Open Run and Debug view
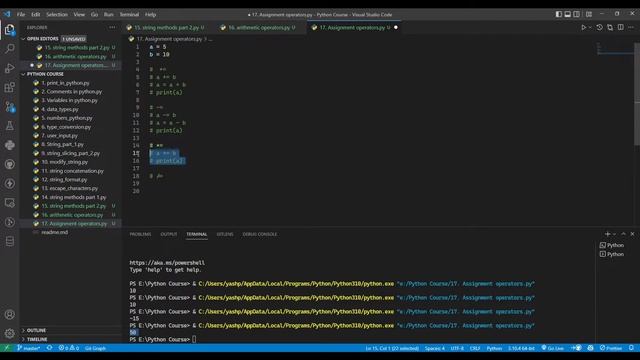Image resolution: width=640 pixels, height=360 pixels. (x=9, y=68)
